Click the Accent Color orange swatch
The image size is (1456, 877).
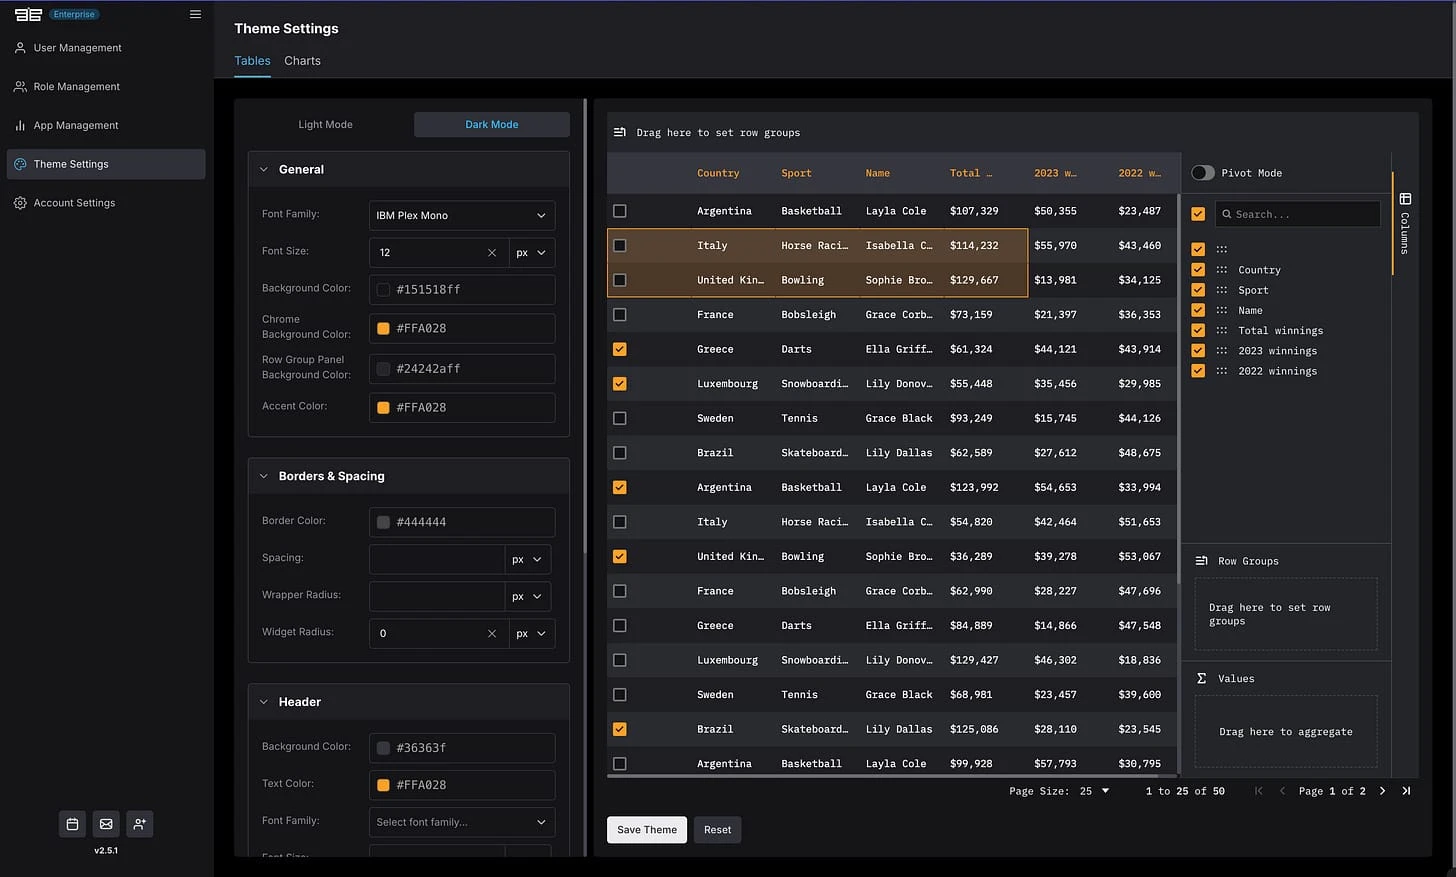click(x=383, y=408)
